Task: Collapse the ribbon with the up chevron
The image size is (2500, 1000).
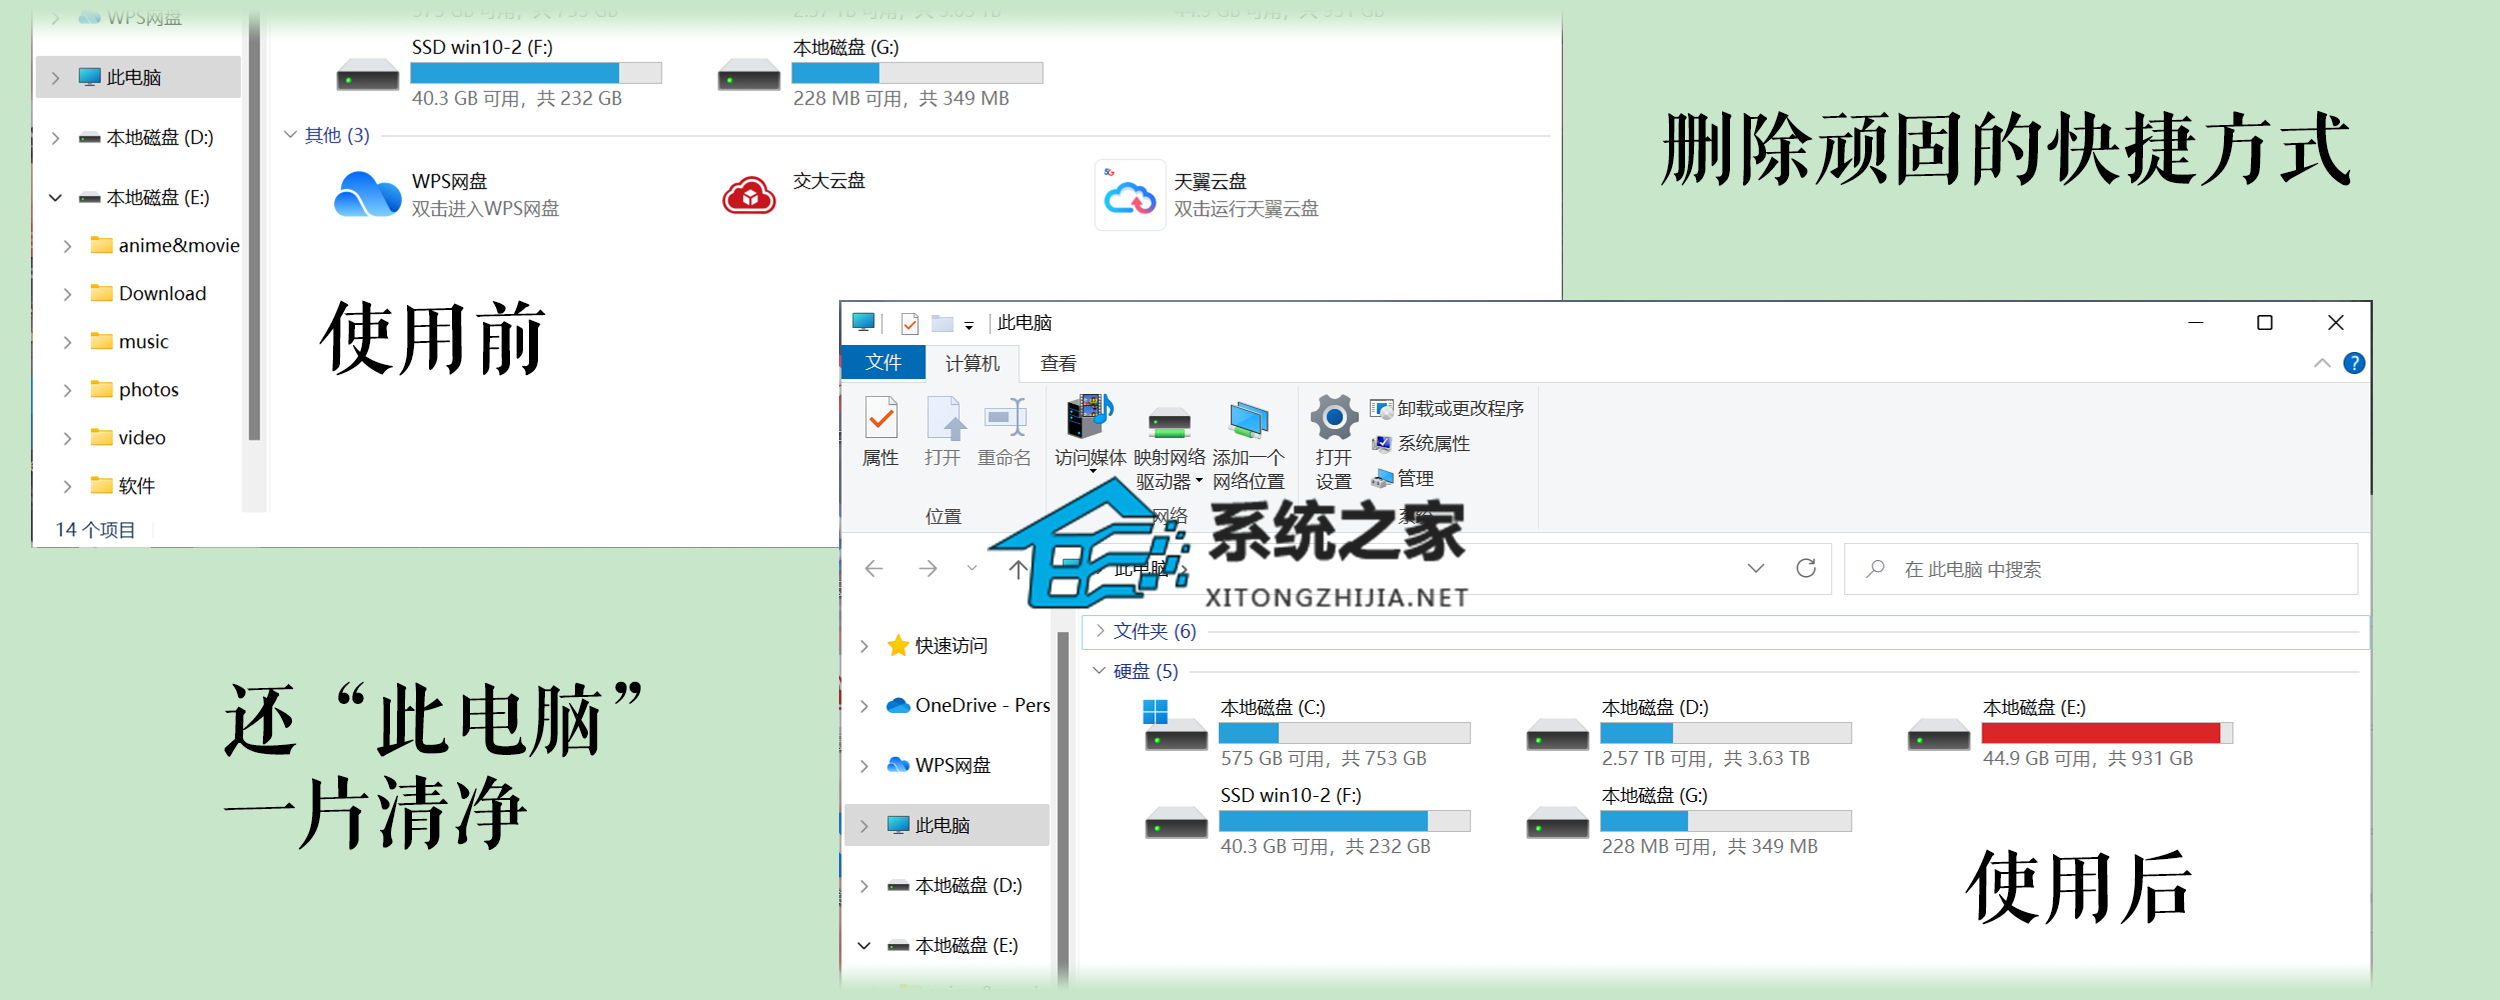Action: 2322,363
